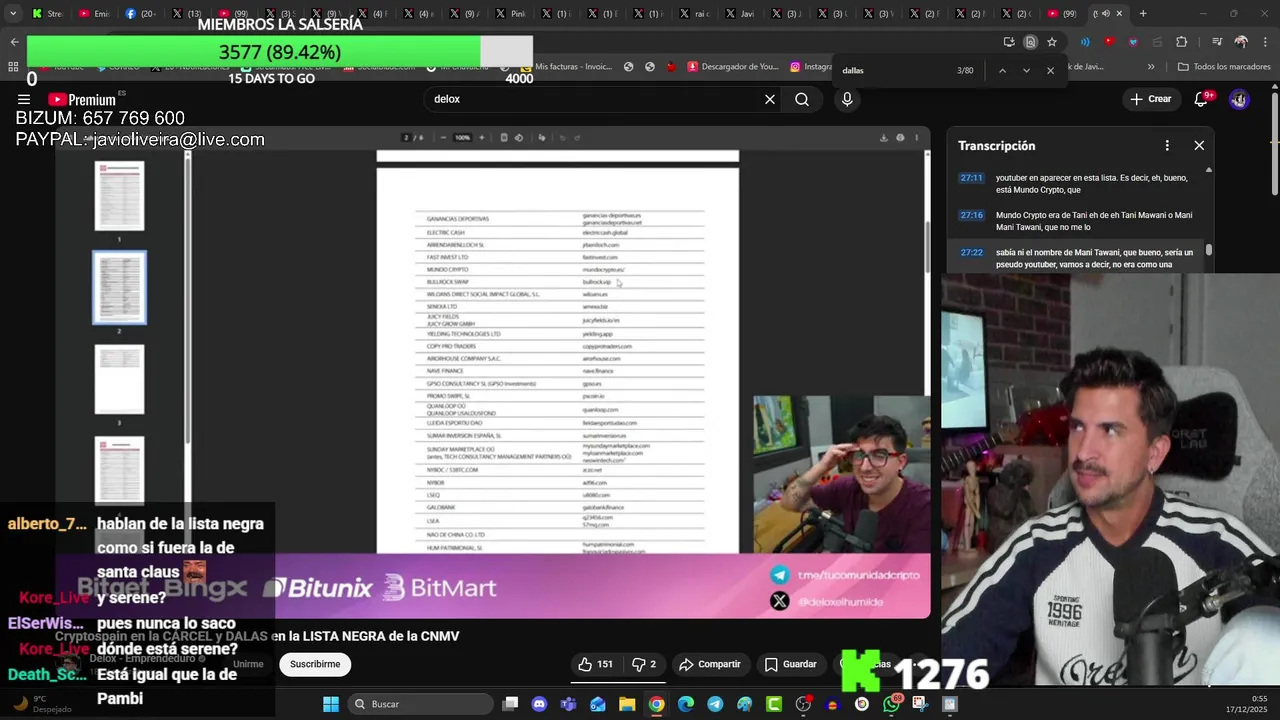The image size is (1280, 720).
Task: Open Instagram bookmark
Action: [811, 67]
